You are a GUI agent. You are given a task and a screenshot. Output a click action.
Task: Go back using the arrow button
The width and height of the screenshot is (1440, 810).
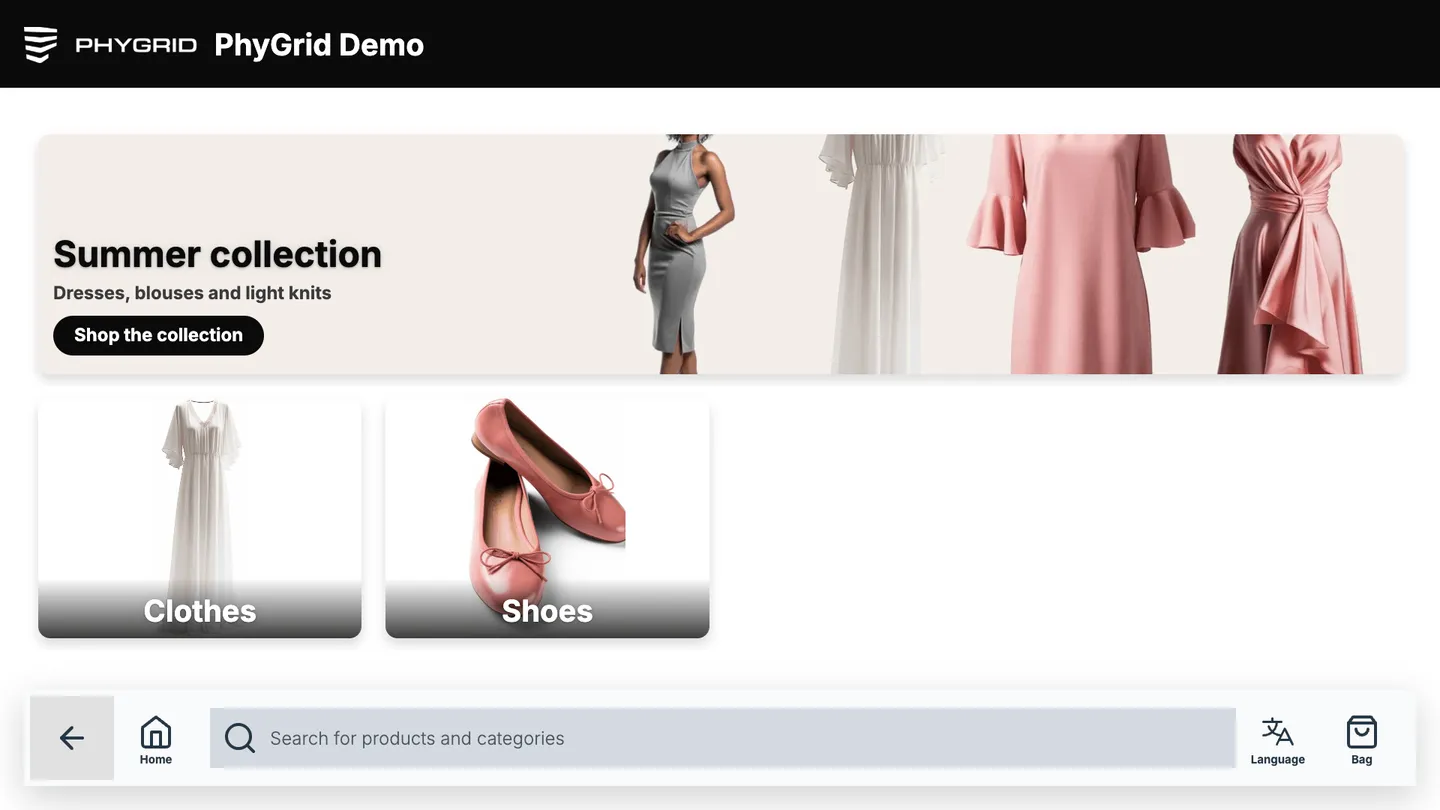tap(72, 738)
